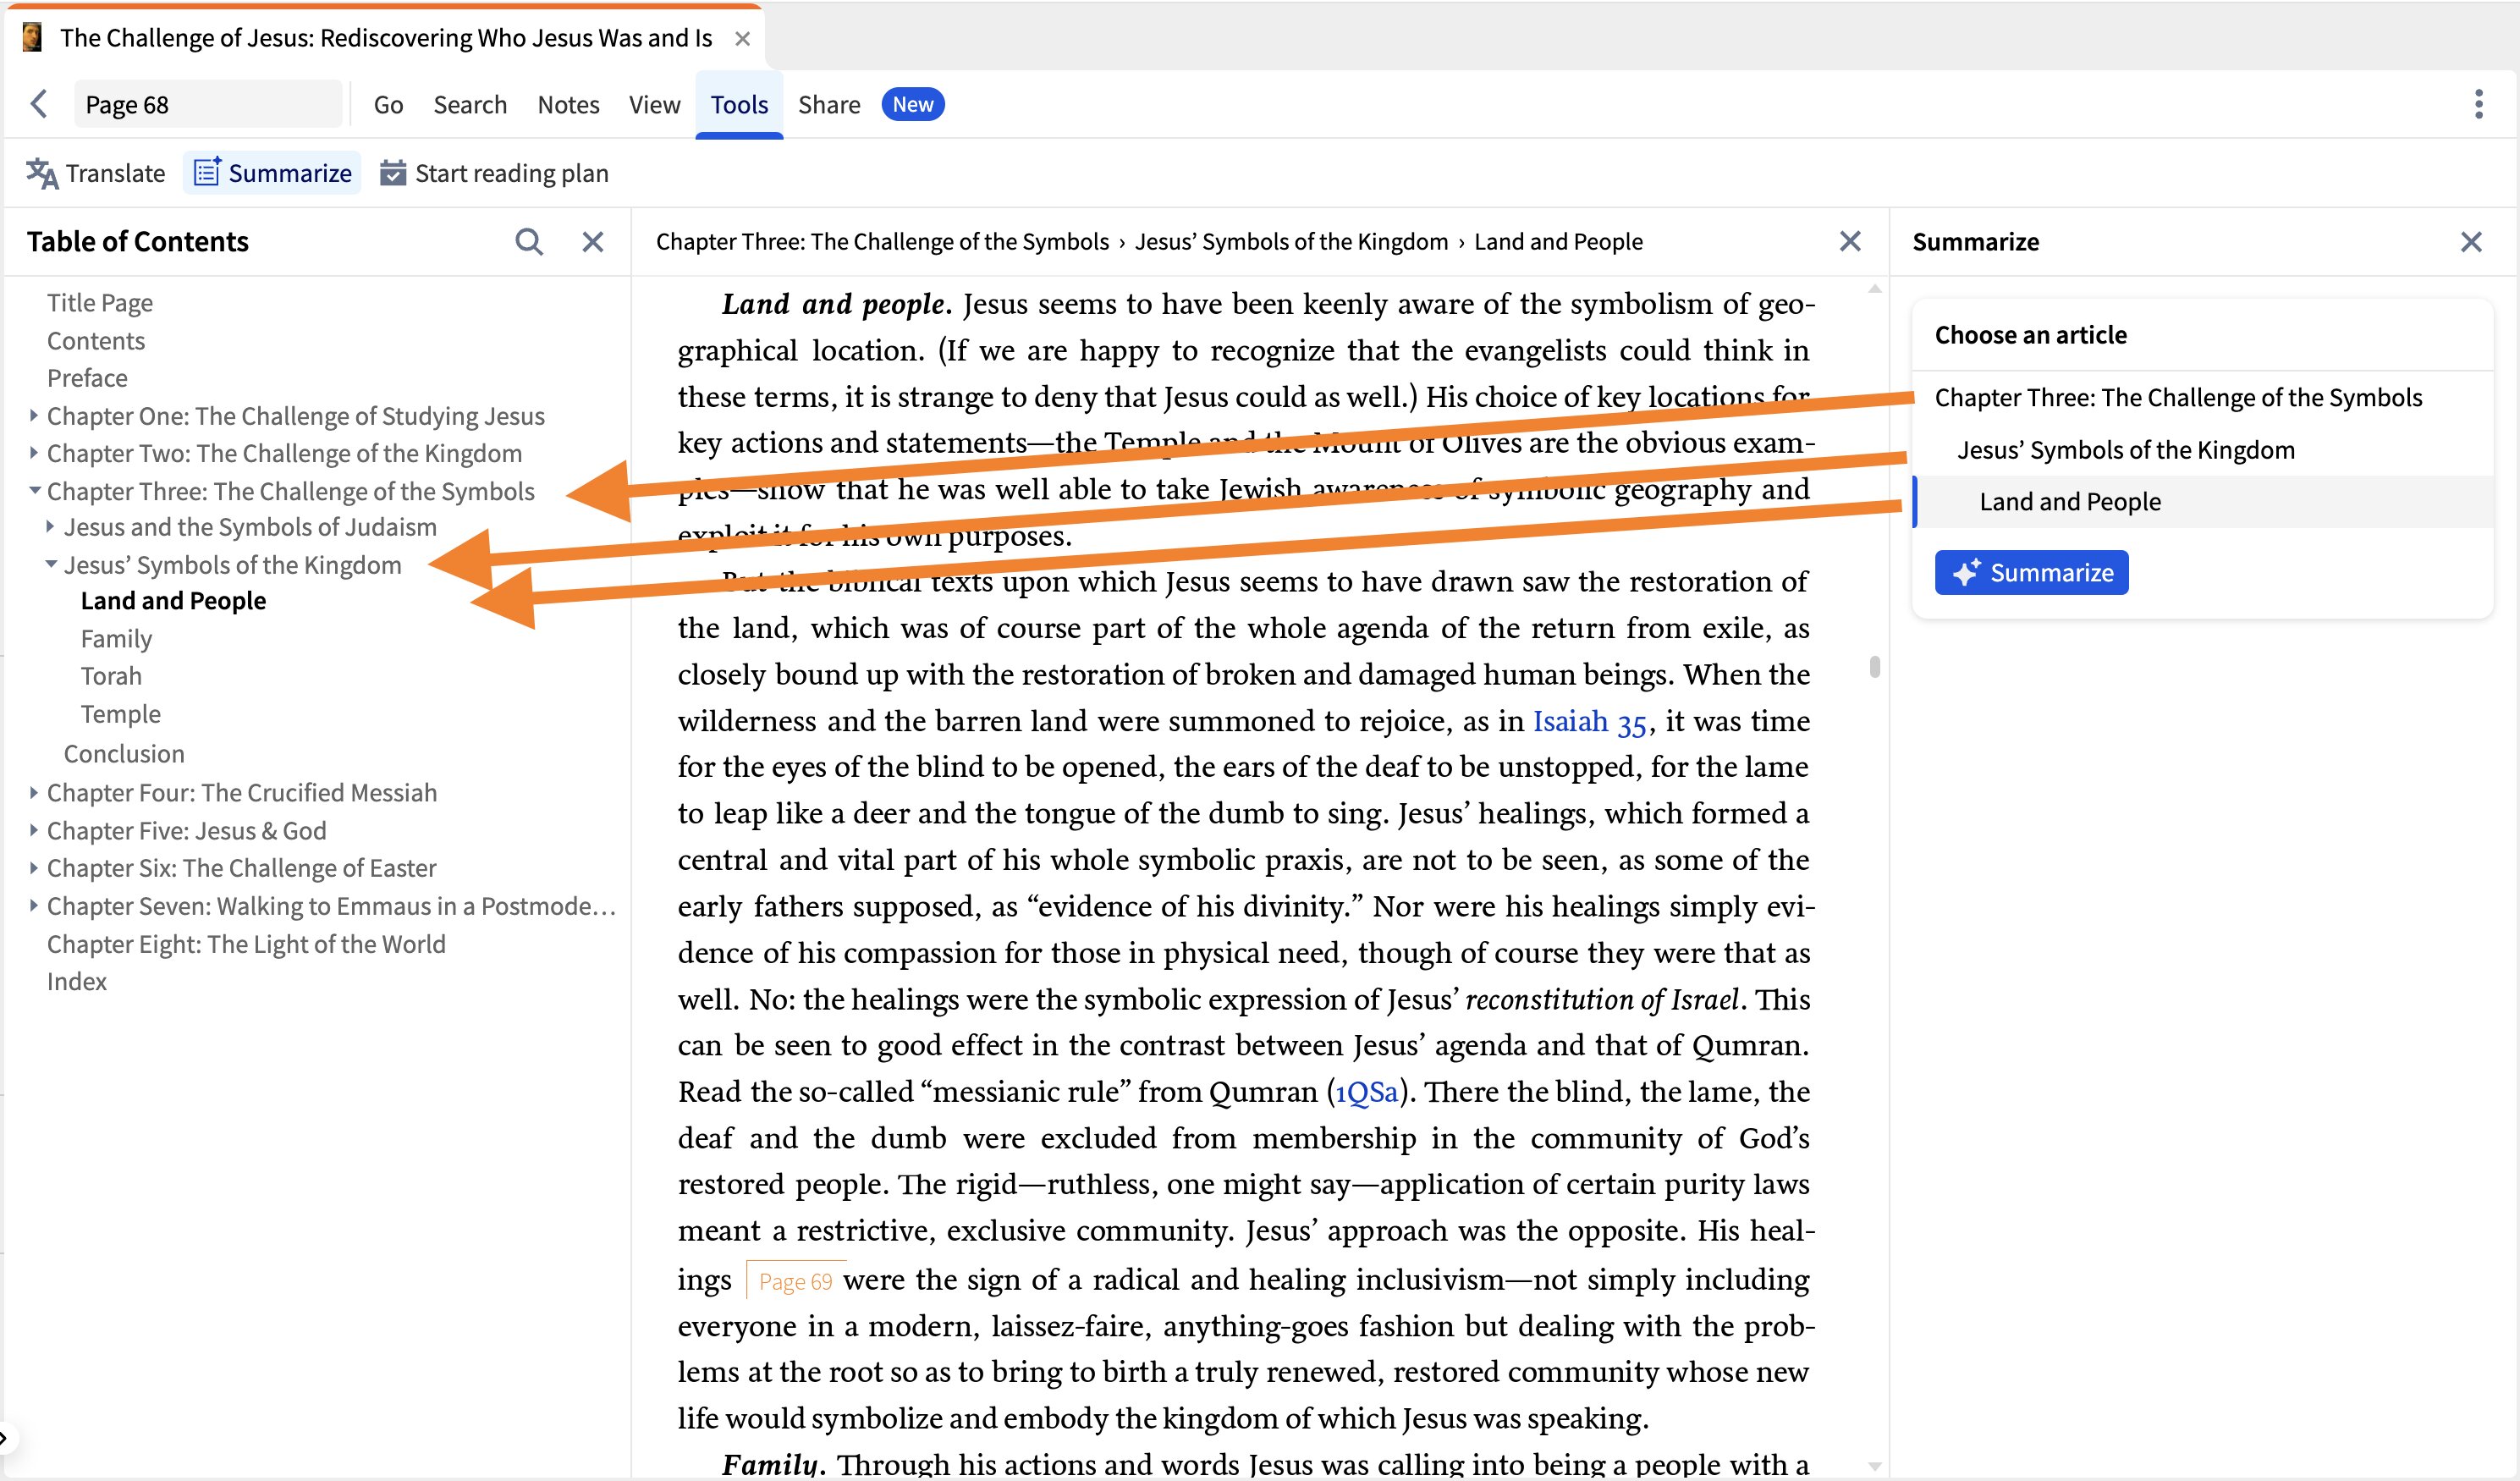
Task: Expand Chapter One: The Challenge of Studying Jesus
Action: click(x=33, y=415)
